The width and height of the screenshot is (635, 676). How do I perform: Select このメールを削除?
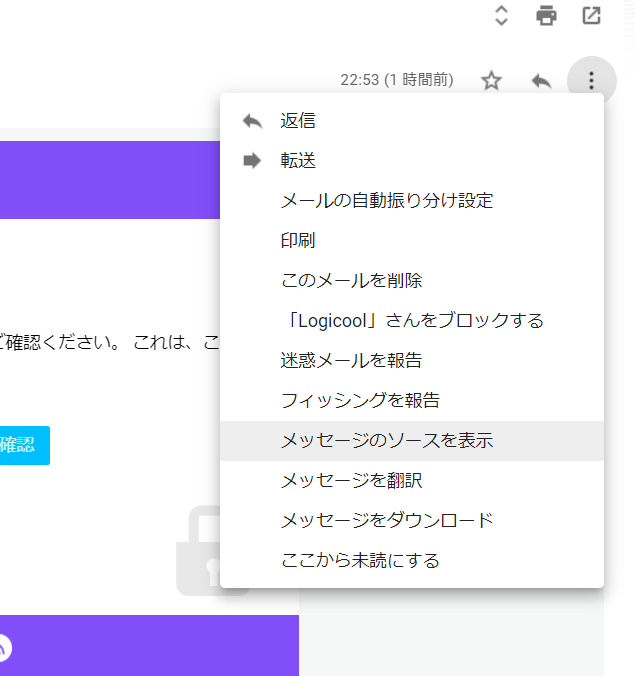pyautogui.click(x=412, y=281)
